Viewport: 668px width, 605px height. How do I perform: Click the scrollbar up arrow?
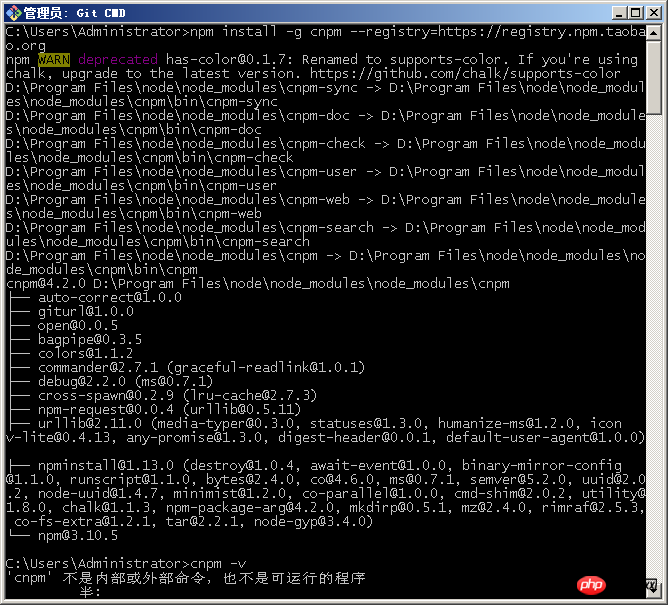click(x=653, y=33)
